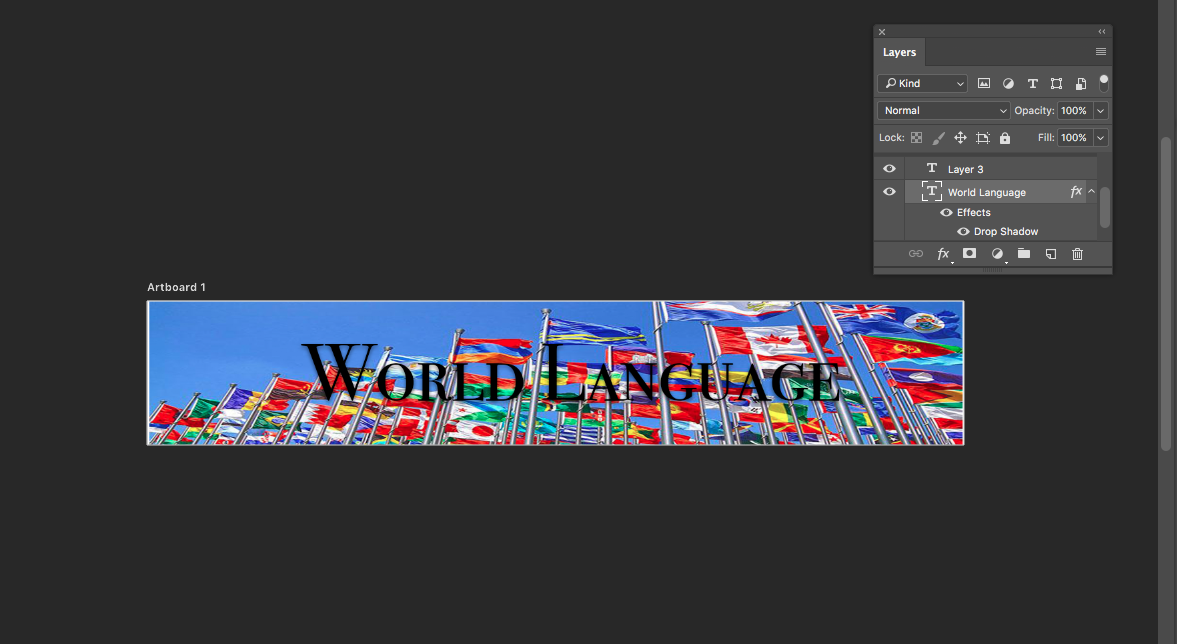This screenshot has width=1177, height=644.
Task: Open the Normal blend mode dropdown
Action: pos(943,111)
